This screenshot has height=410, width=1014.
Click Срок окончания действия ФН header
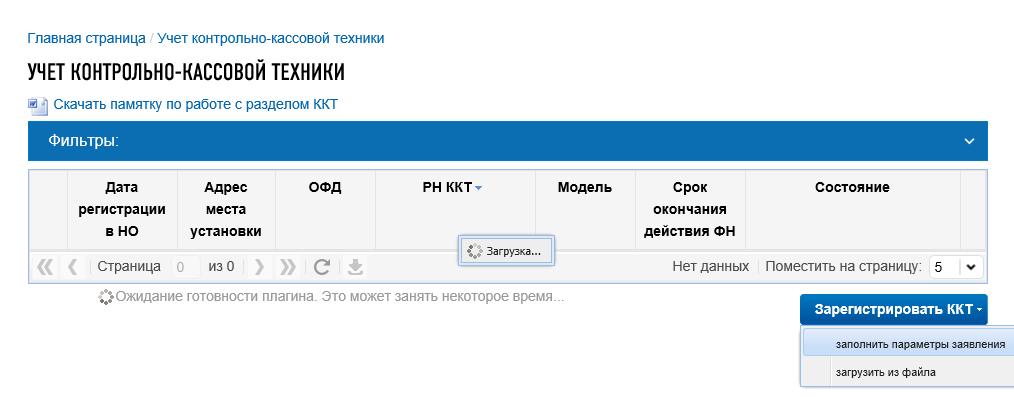tap(691, 210)
